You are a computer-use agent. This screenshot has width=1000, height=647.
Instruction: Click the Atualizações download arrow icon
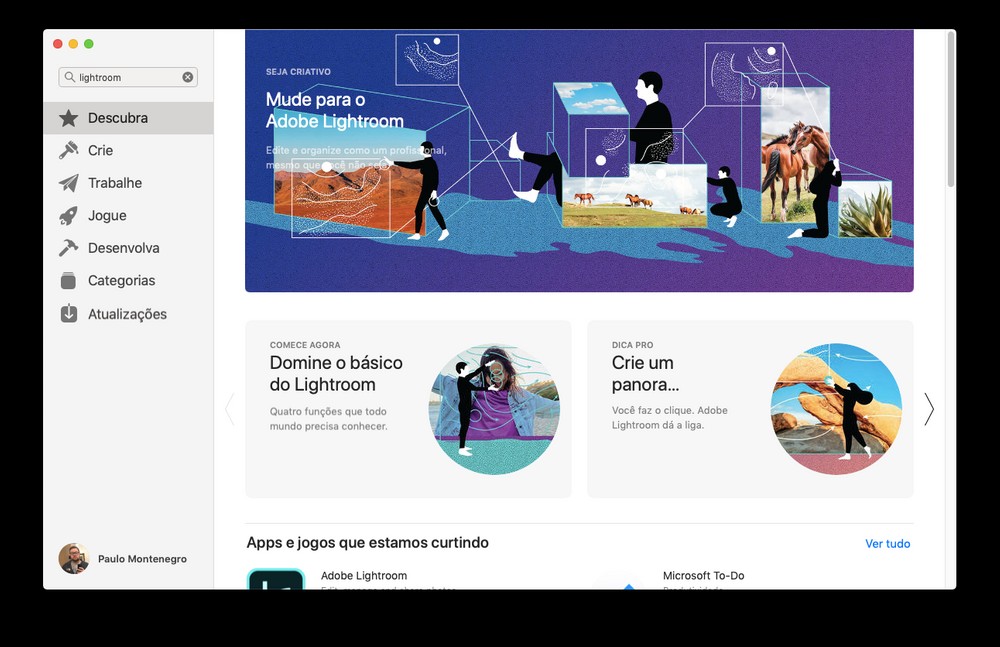(x=68, y=313)
